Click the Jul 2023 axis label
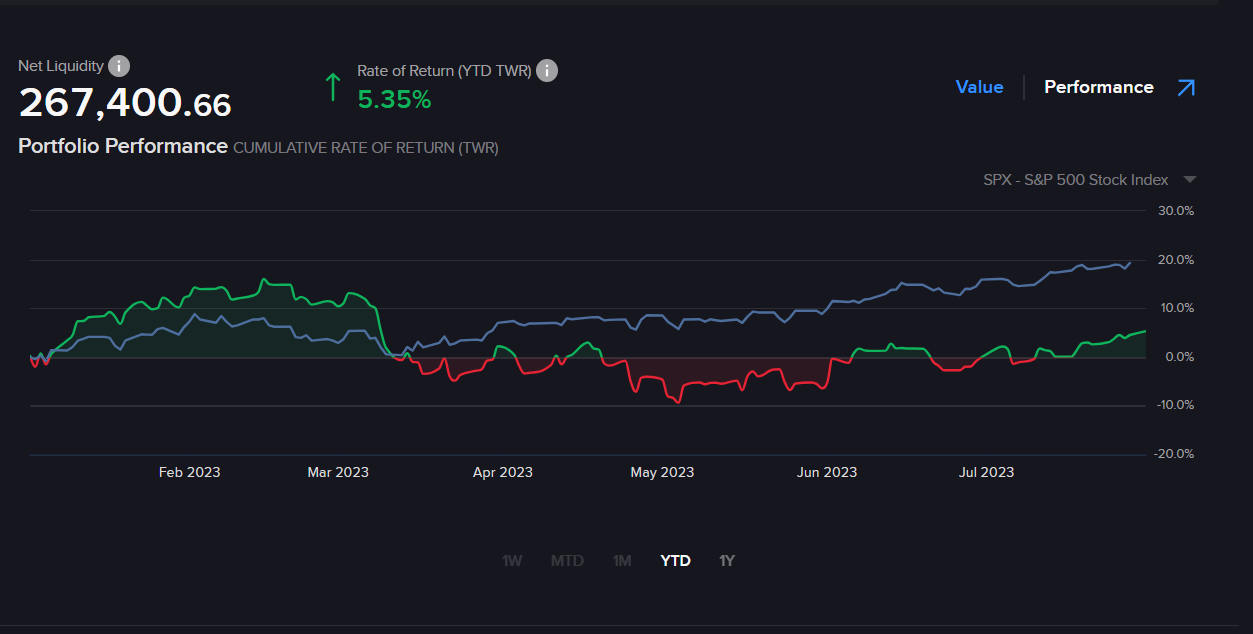The width and height of the screenshot is (1253, 634). tap(986, 472)
